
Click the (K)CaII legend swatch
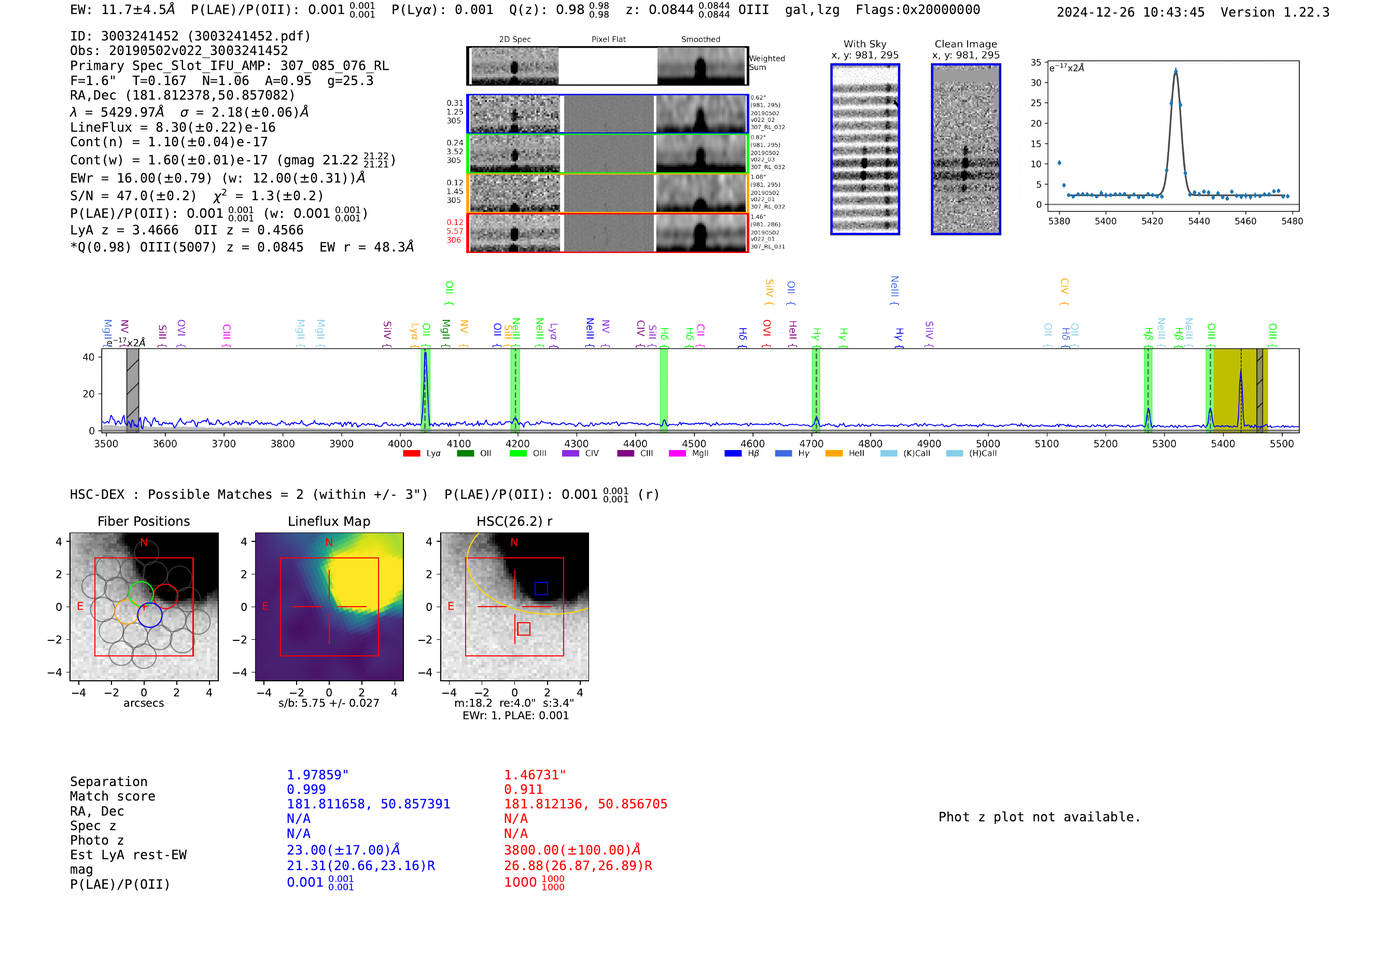[x=889, y=453]
